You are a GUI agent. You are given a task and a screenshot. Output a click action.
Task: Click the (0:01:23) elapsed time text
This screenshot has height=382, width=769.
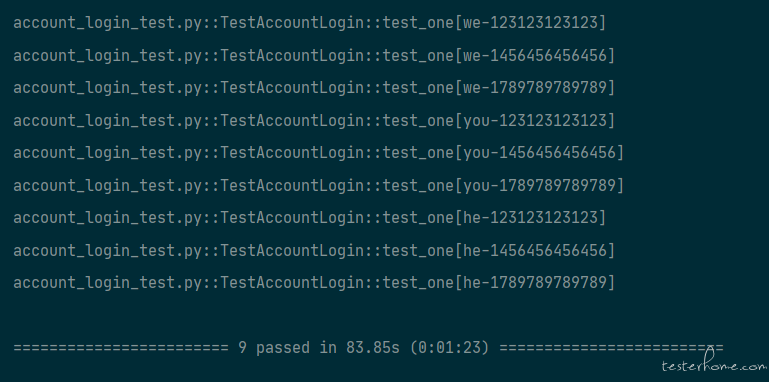450,348
